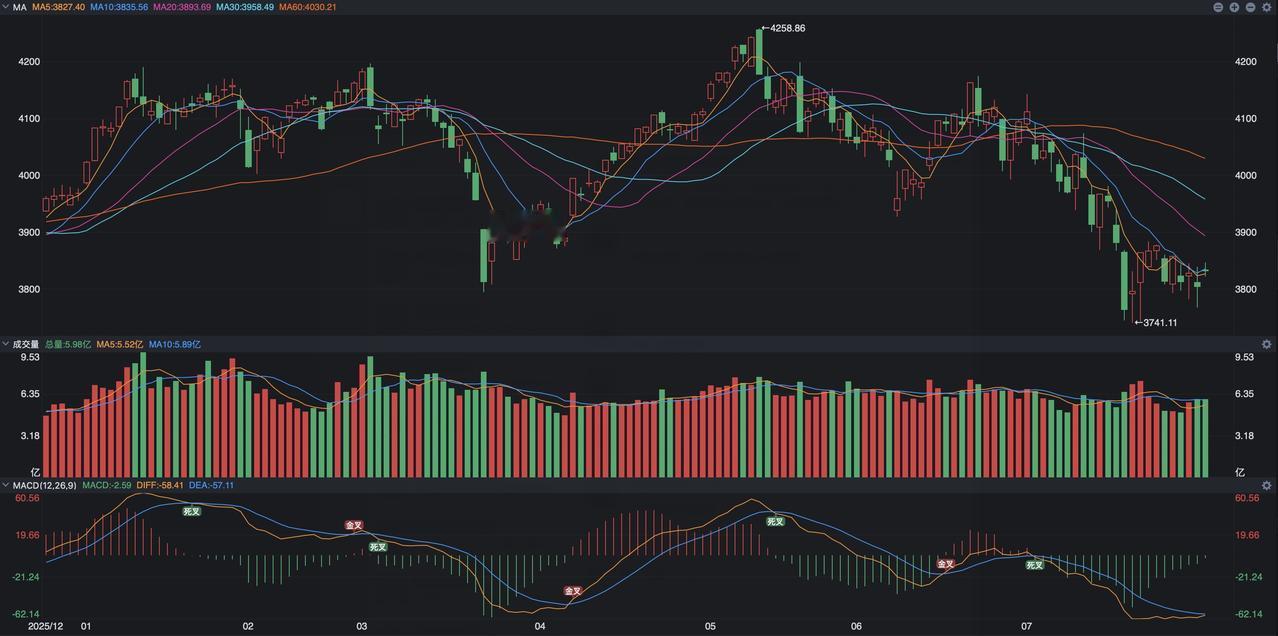Viewport: 1278px width, 636px height.
Task: Click the DEA:-57.11 value label
Action: (x=211, y=485)
